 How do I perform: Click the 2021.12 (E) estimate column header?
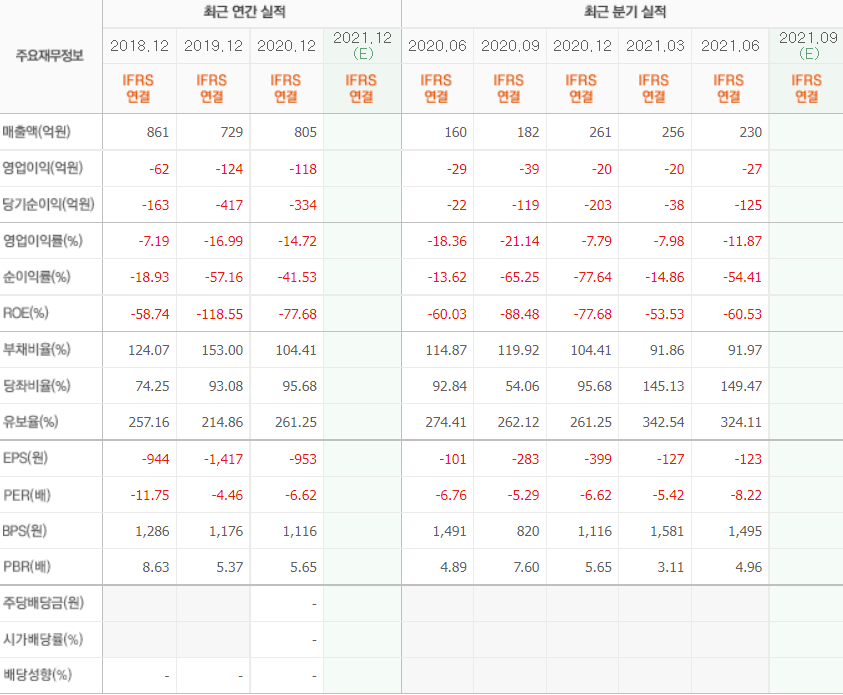[362, 45]
